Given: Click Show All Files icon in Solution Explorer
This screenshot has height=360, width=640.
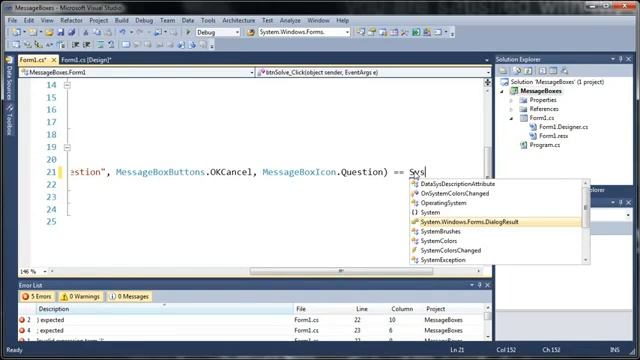Looking at the screenshot, I should pos(517,71).
